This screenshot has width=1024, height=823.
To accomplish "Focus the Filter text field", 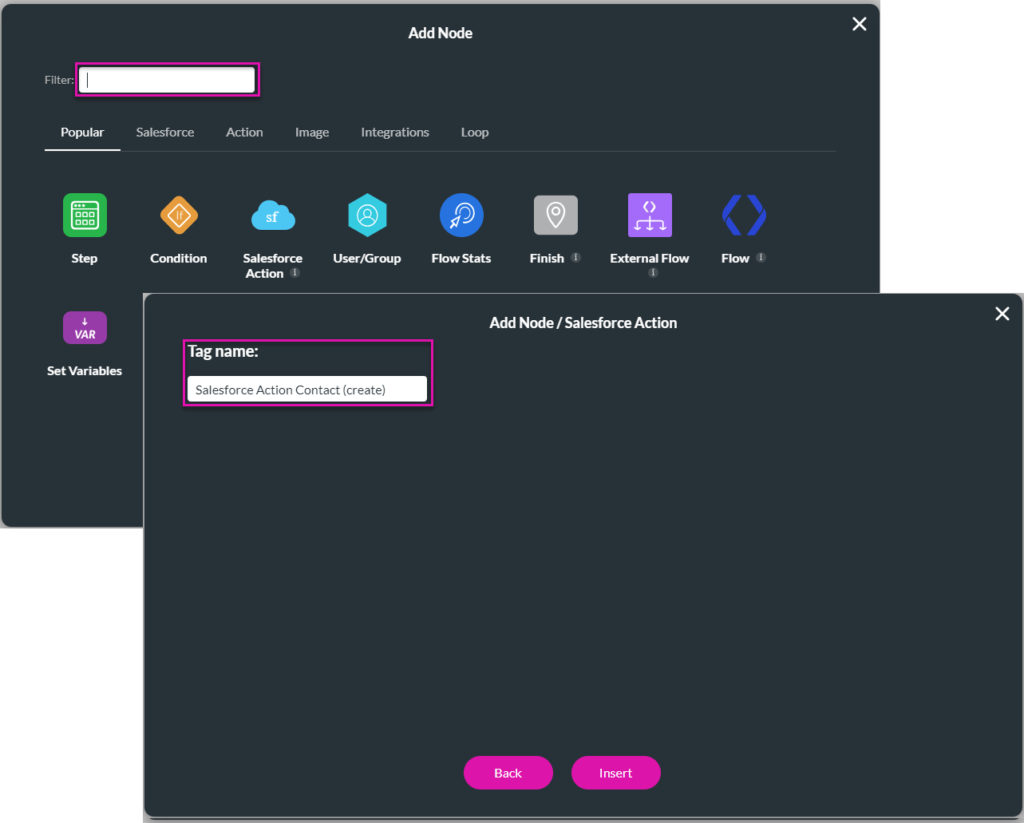I will 167,80.
